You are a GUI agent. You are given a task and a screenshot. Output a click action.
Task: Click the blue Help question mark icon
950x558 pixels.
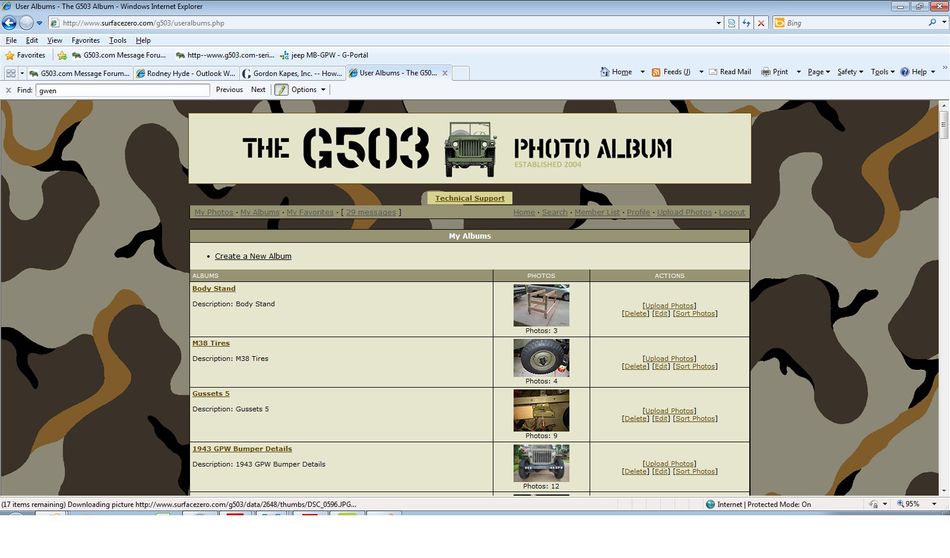pyautogui.click(x=905, y=71)
